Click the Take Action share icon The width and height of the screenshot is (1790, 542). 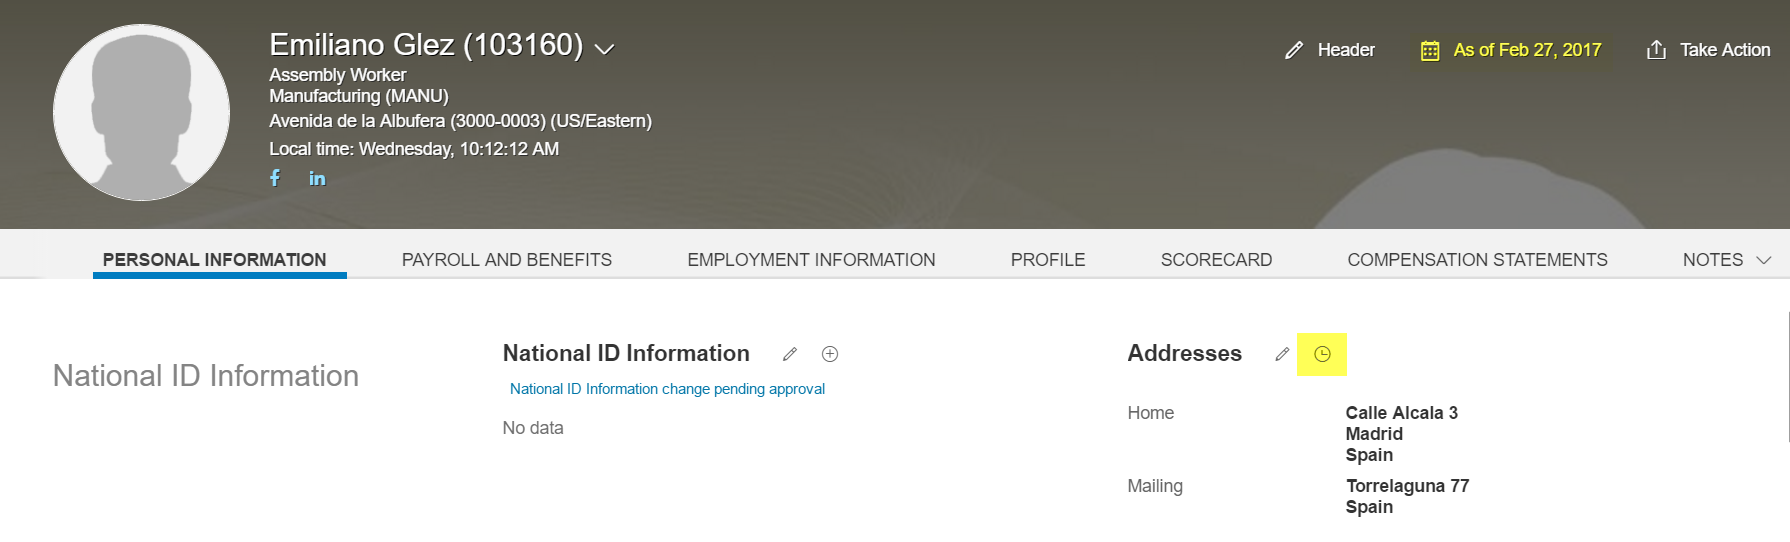click(1656, 50)
